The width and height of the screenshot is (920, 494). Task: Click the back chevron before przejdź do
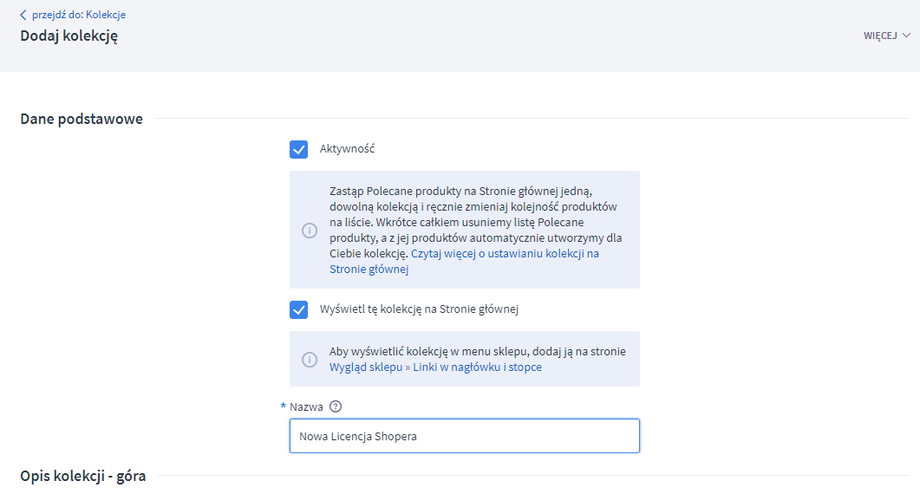pos(23,15)
